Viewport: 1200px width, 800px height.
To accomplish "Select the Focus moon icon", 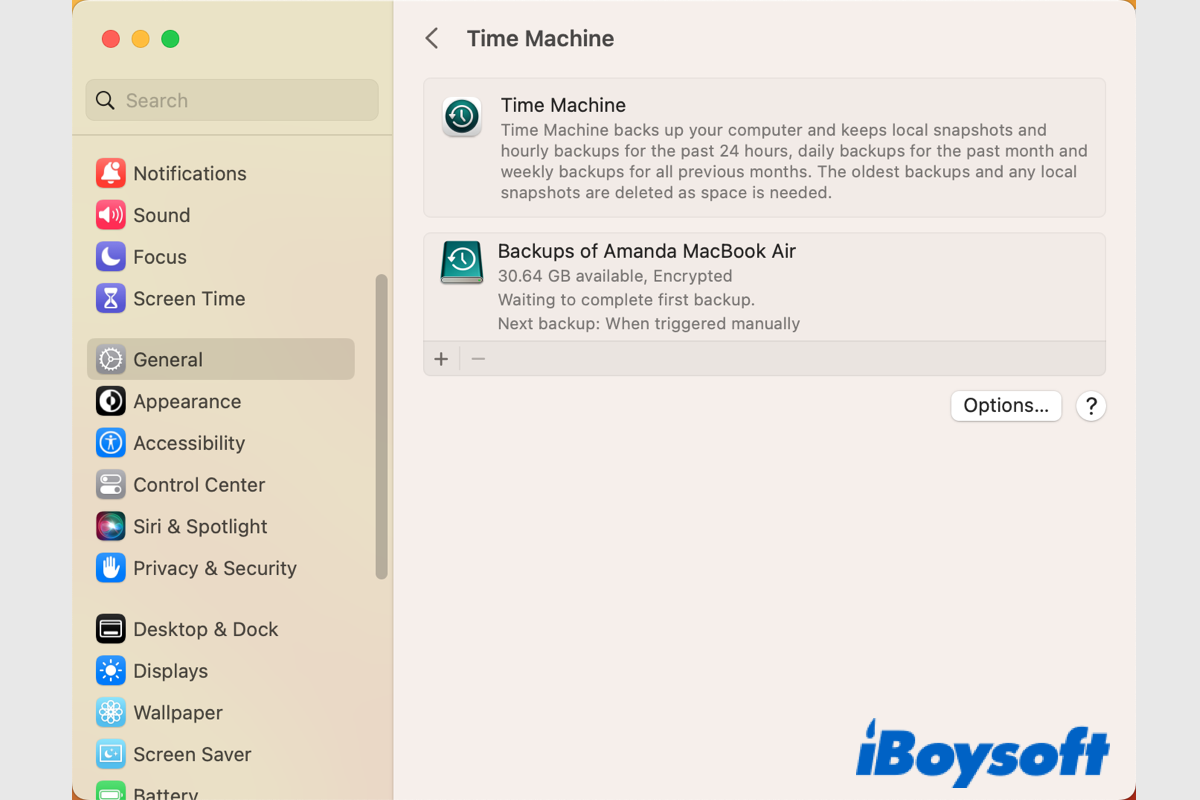I will point(111,257).
